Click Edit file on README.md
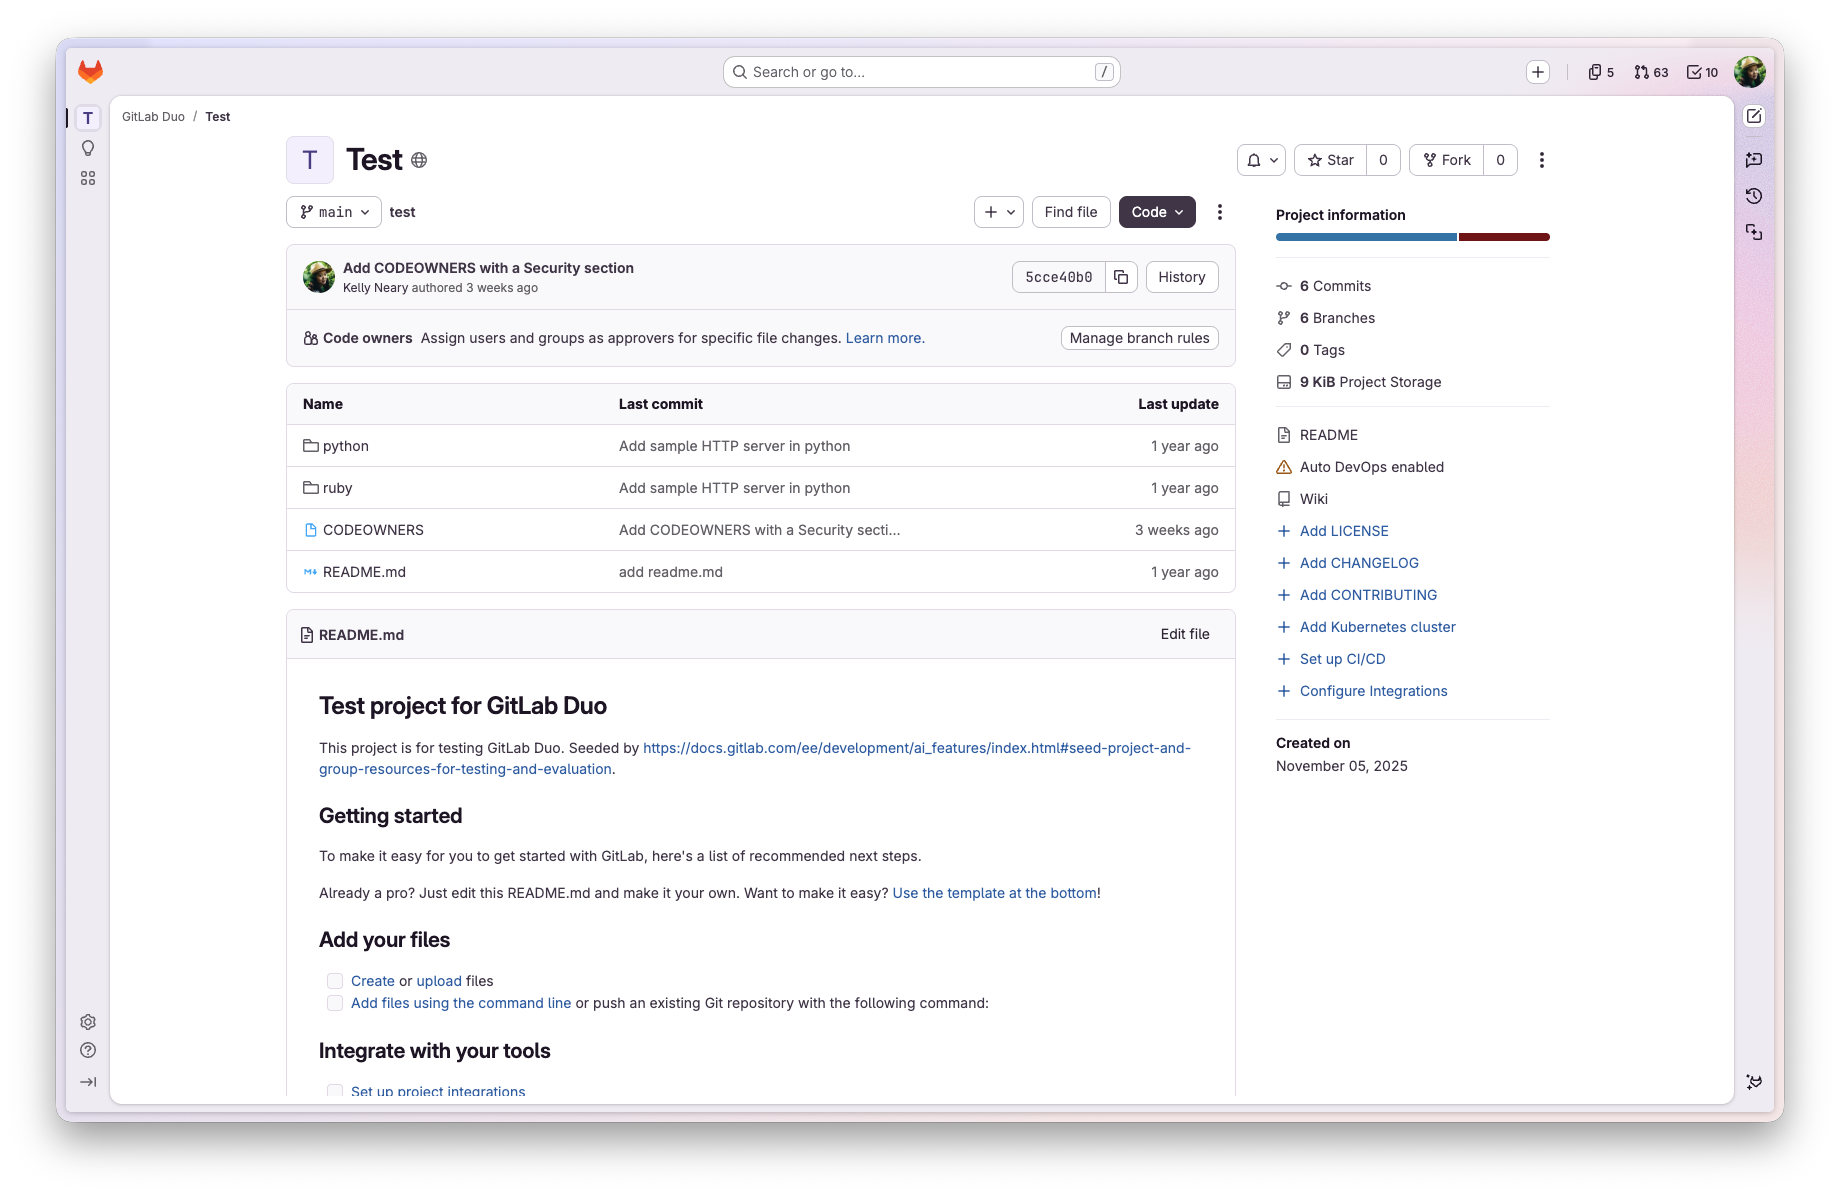 click(x=1185, y=634)
